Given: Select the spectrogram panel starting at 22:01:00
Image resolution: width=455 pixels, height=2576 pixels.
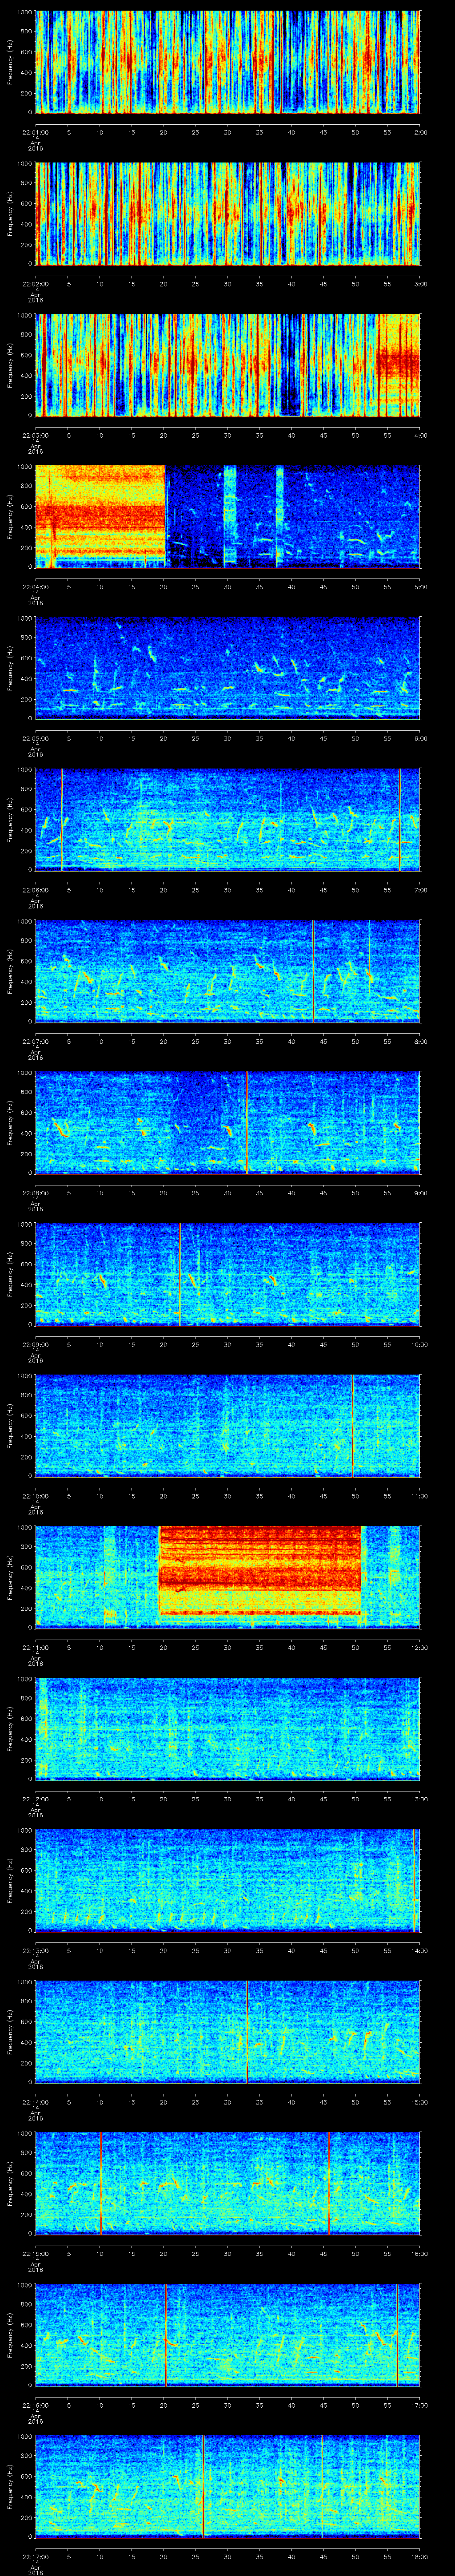Looking at the screenshot, I should 227,62.
